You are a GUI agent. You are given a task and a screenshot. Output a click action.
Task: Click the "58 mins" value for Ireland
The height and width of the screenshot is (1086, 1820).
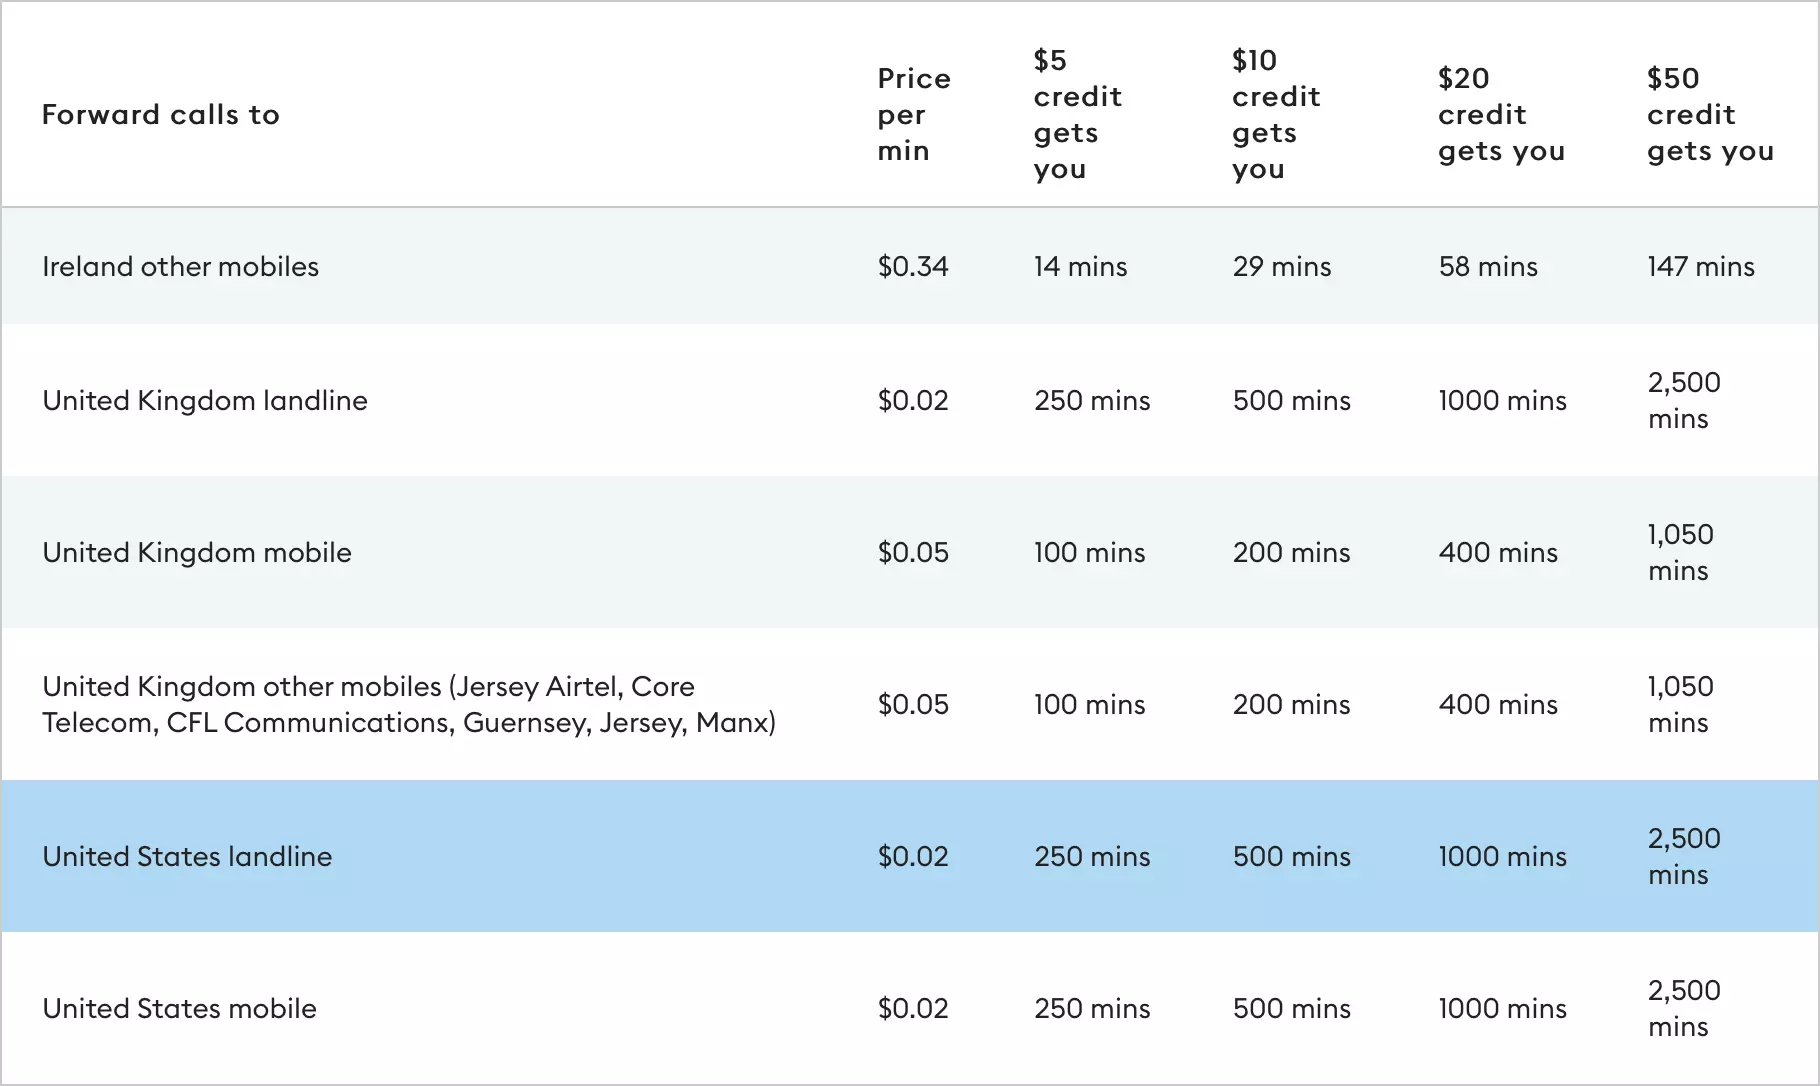click(1488, 267)
